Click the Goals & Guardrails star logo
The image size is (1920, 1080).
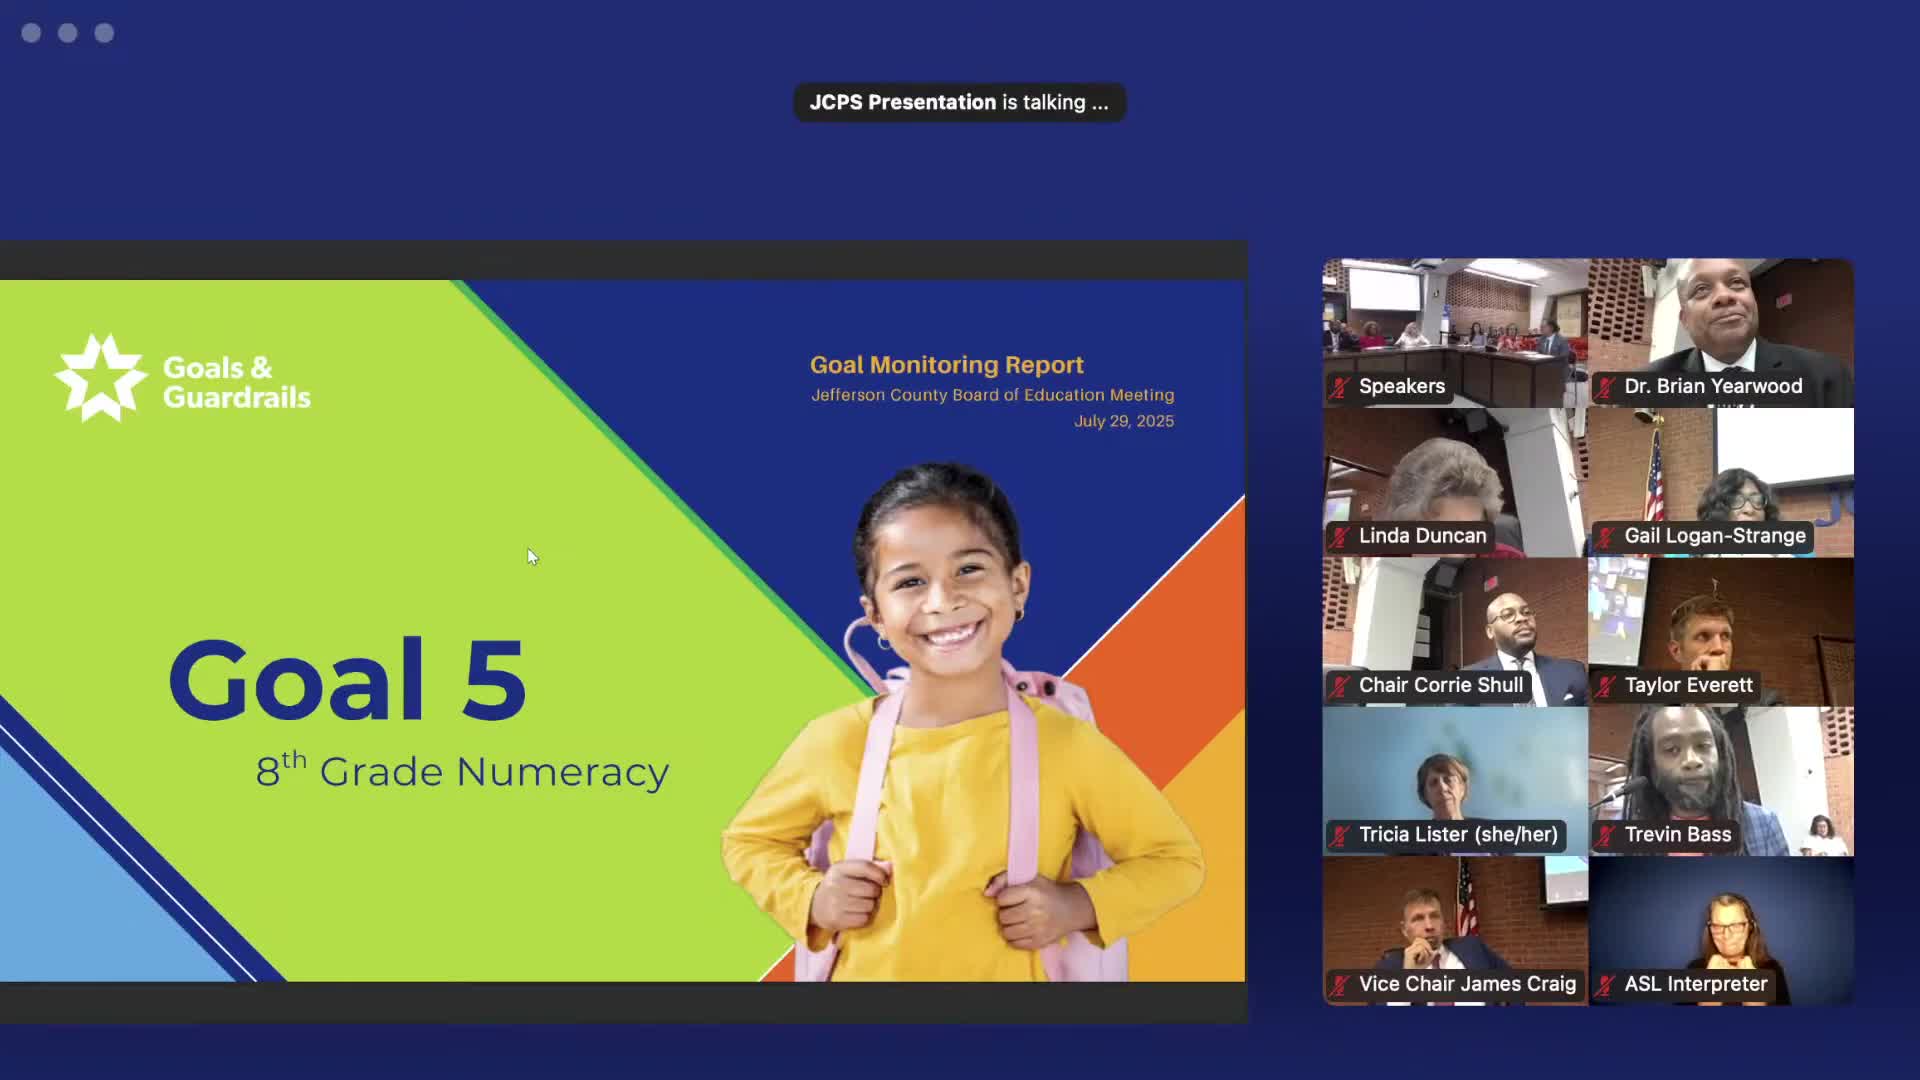pyautogui.click(x=100, y=378)
